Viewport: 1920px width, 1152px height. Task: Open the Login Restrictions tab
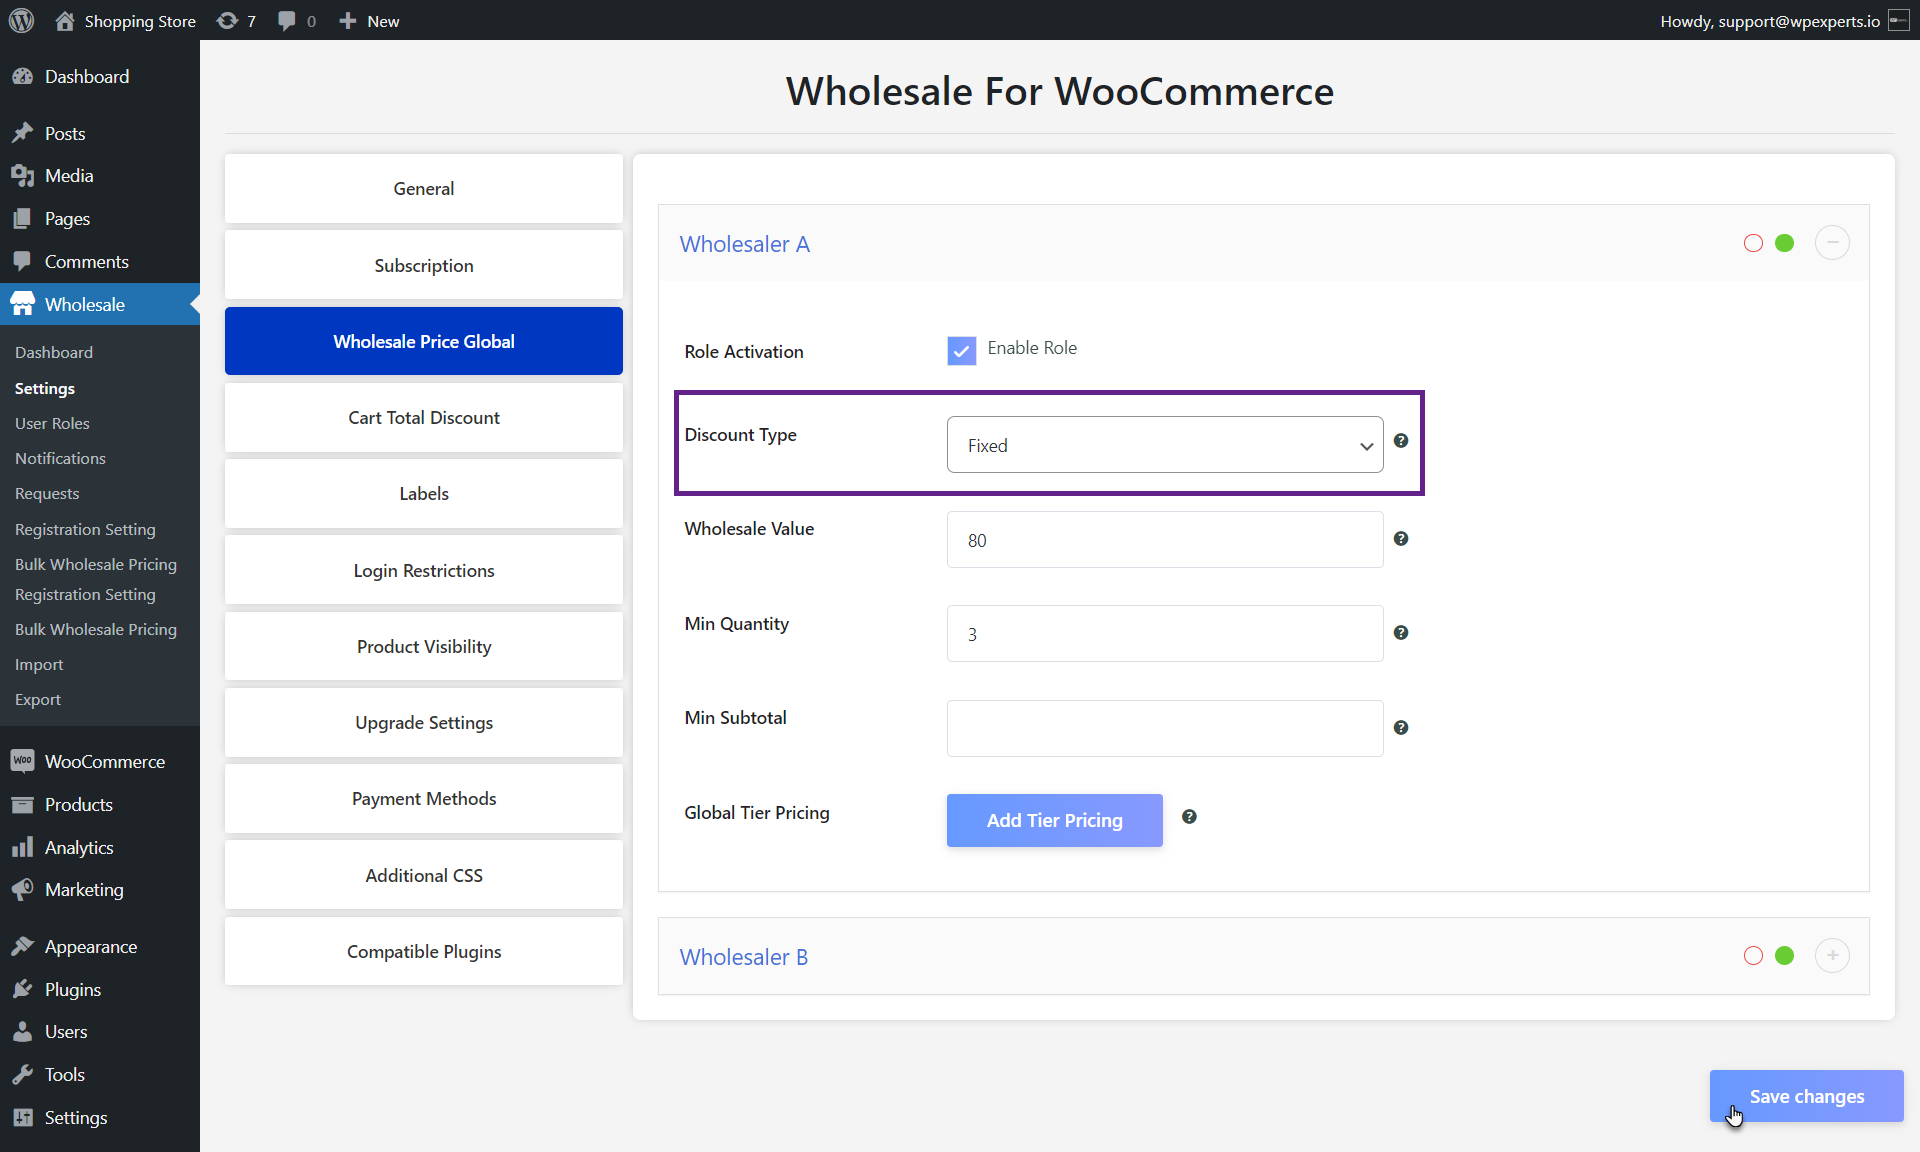424,570
